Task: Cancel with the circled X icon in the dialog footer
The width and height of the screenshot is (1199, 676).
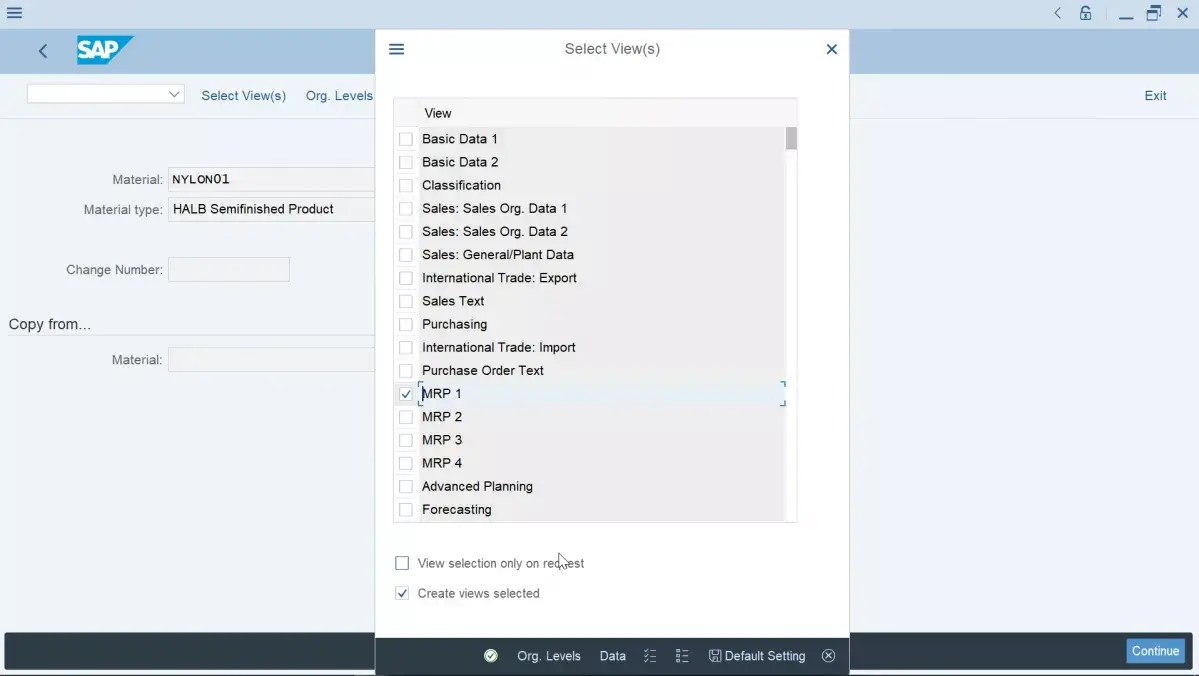Action: (828, 656)
